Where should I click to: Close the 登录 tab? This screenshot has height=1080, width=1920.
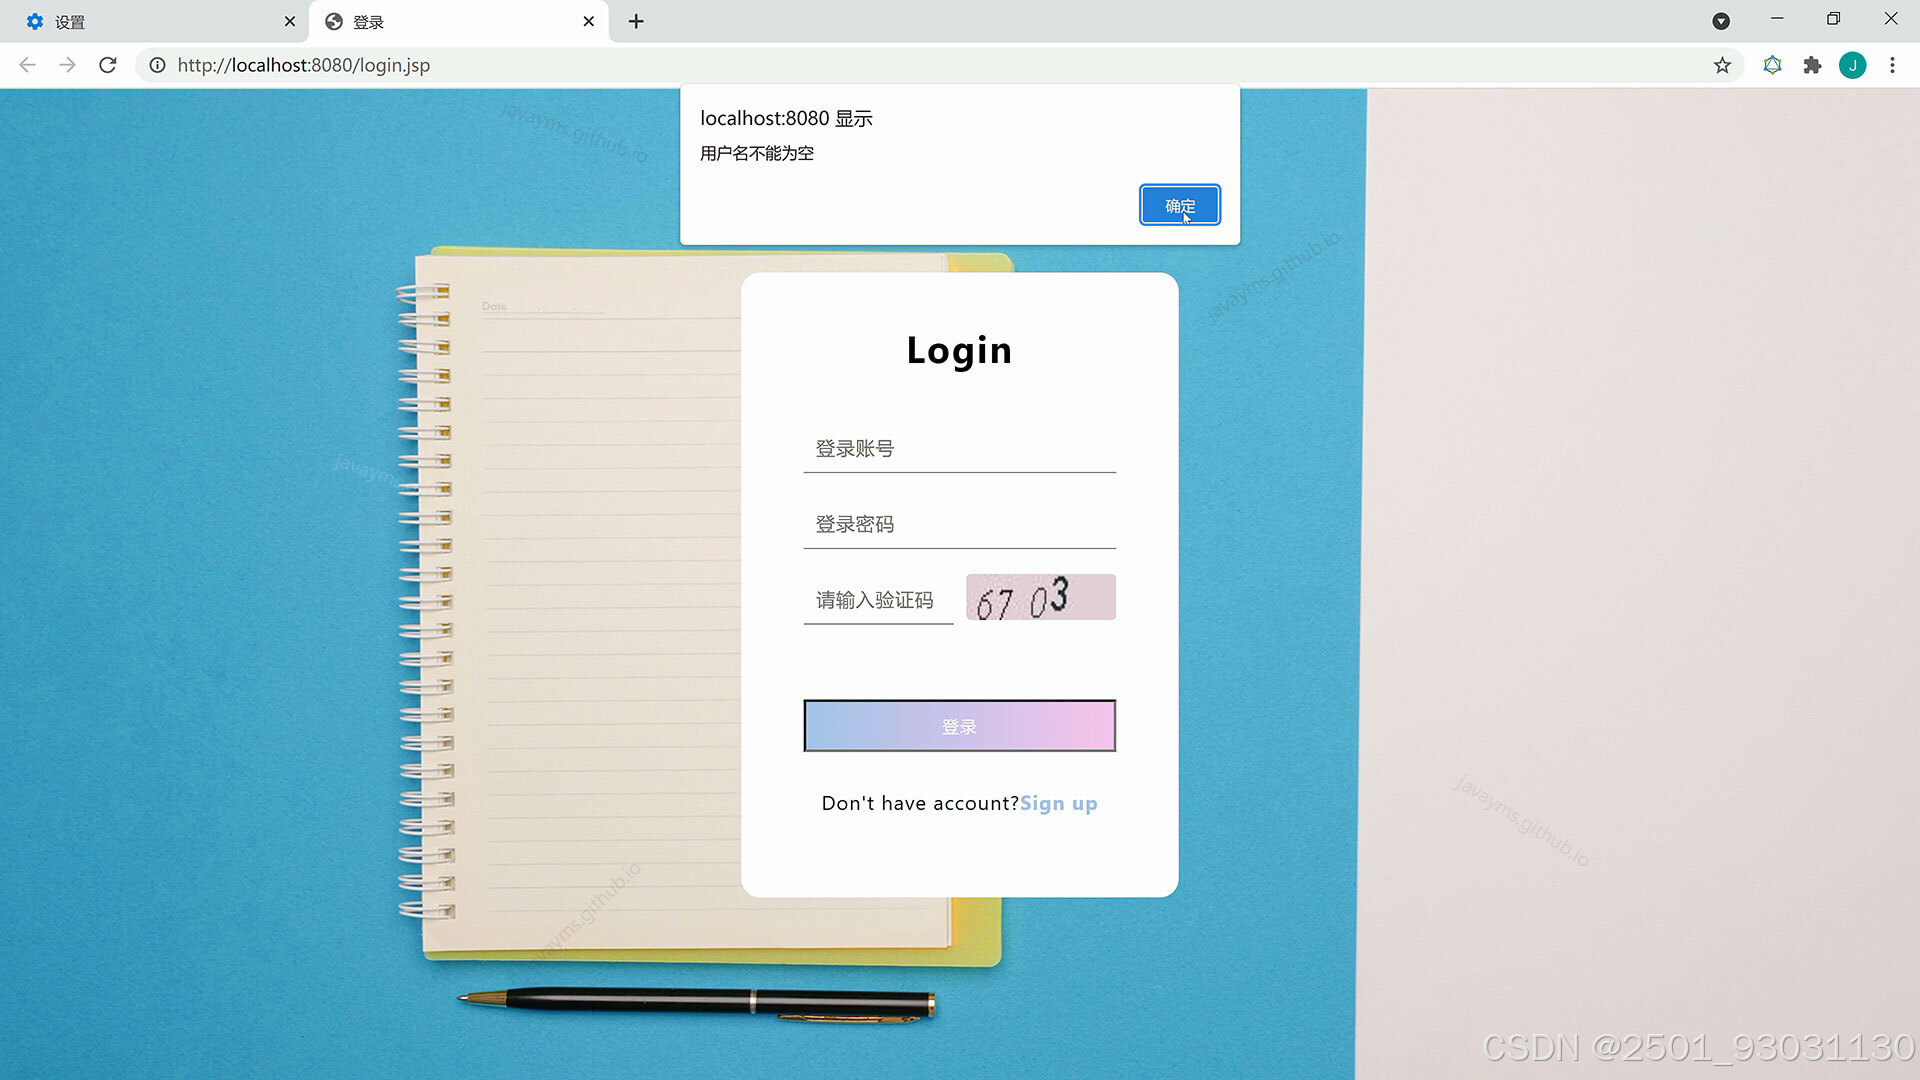click(x=589, y=21)
